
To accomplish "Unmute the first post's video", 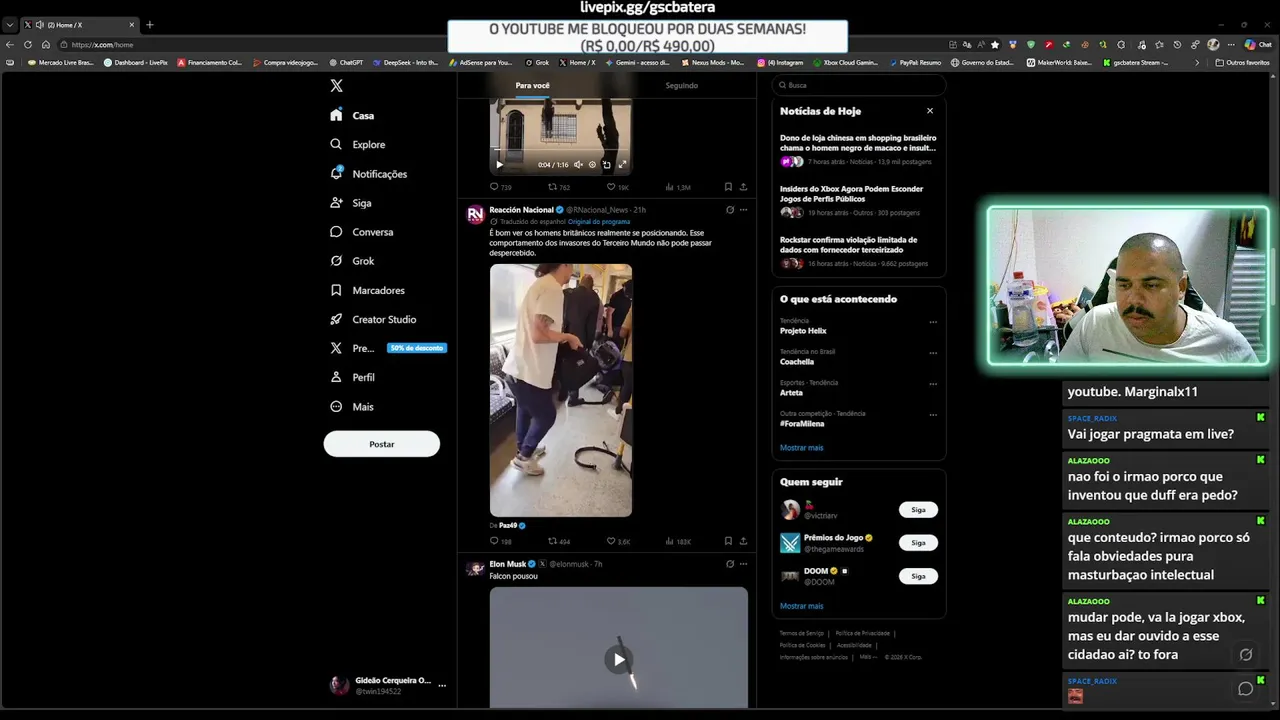I will [578, 165].
